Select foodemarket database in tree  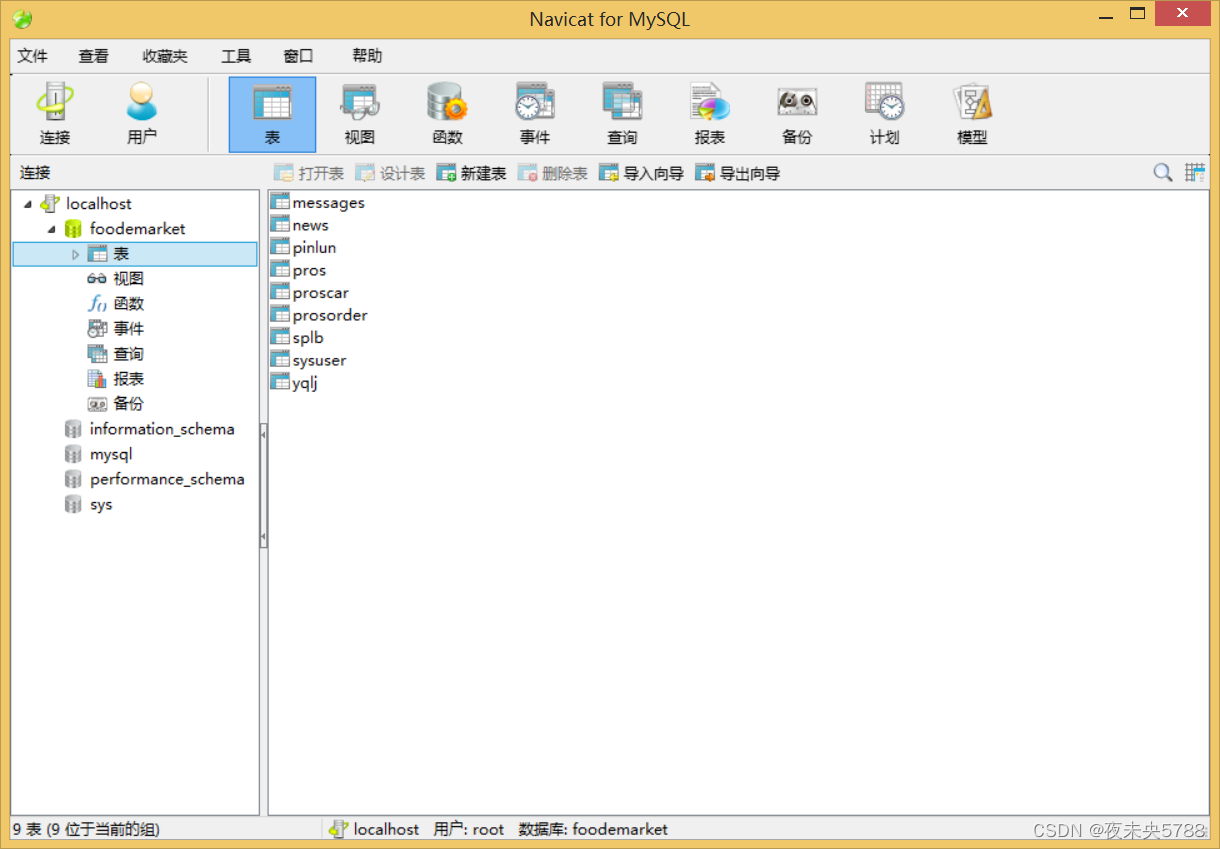click(x=137, y=228)
